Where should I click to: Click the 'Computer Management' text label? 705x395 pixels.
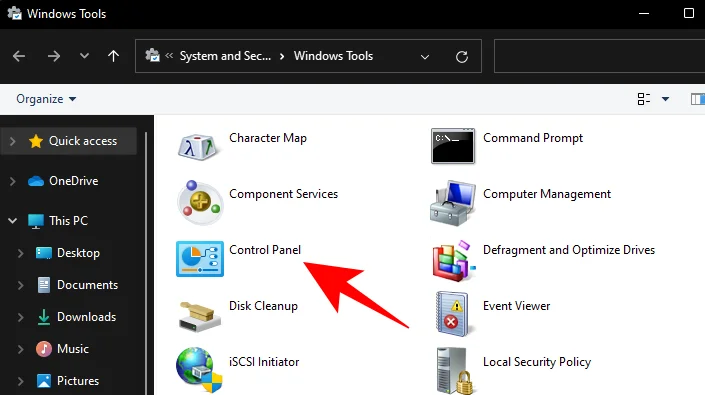547,194
